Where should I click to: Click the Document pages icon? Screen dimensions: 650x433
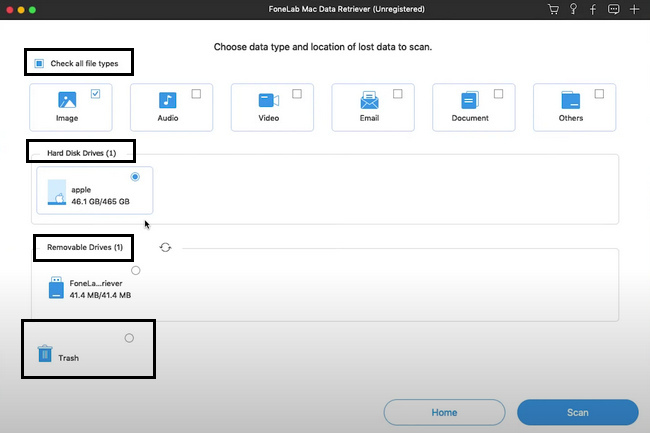pos(470,100)
